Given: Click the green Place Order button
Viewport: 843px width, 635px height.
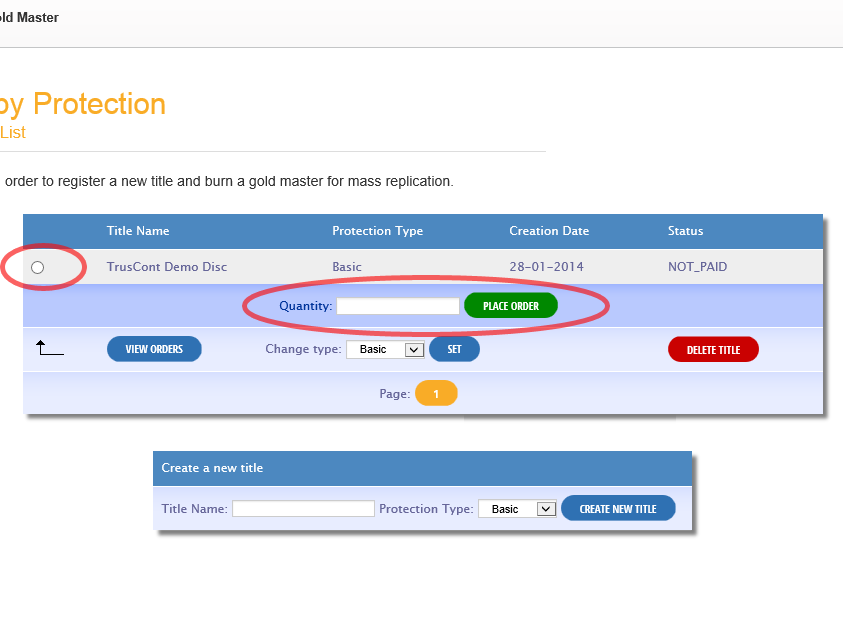Looking at the screenshot, I should pos(510,306).
